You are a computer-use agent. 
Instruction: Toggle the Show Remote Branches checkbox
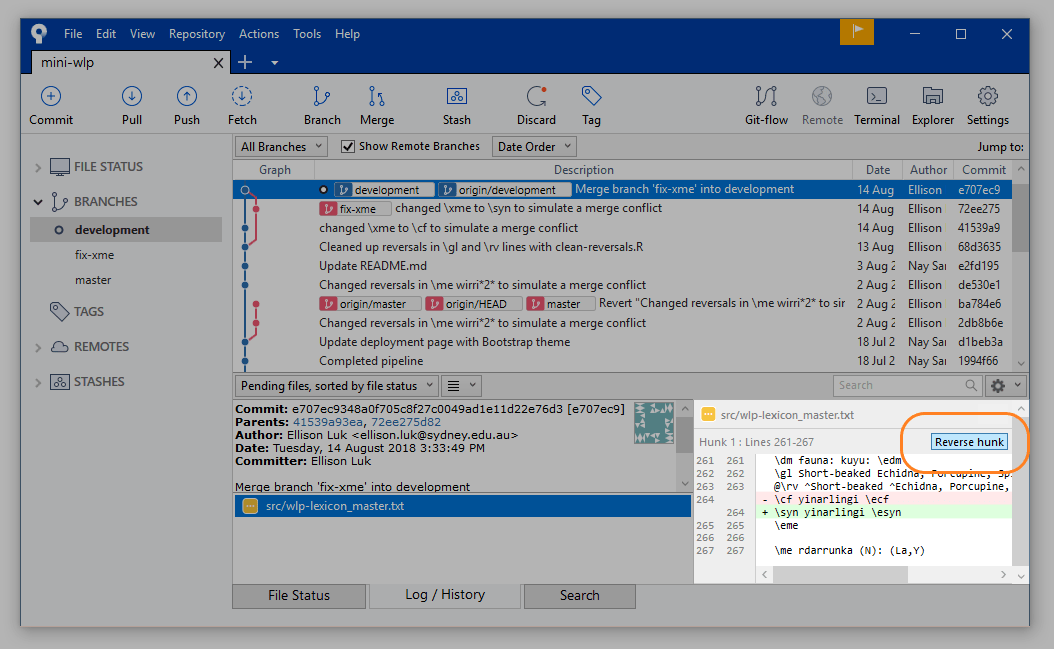348,146
